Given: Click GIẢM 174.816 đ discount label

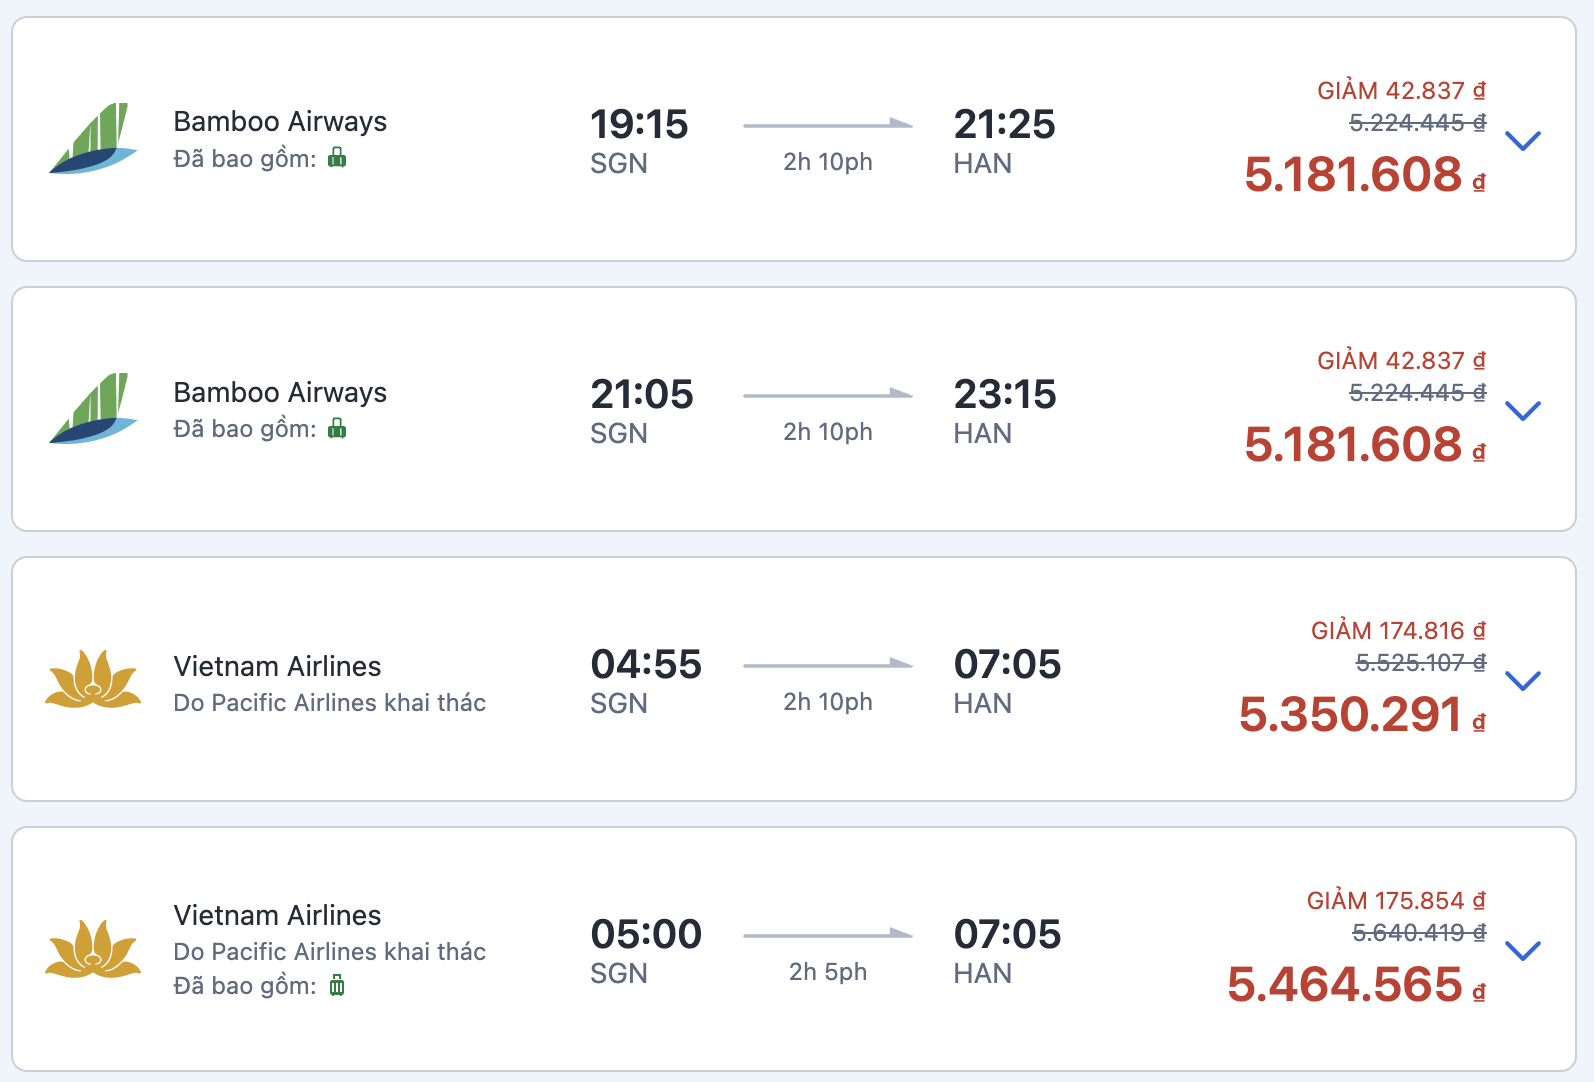Looking at the screenshot, I should [1397, 631].
